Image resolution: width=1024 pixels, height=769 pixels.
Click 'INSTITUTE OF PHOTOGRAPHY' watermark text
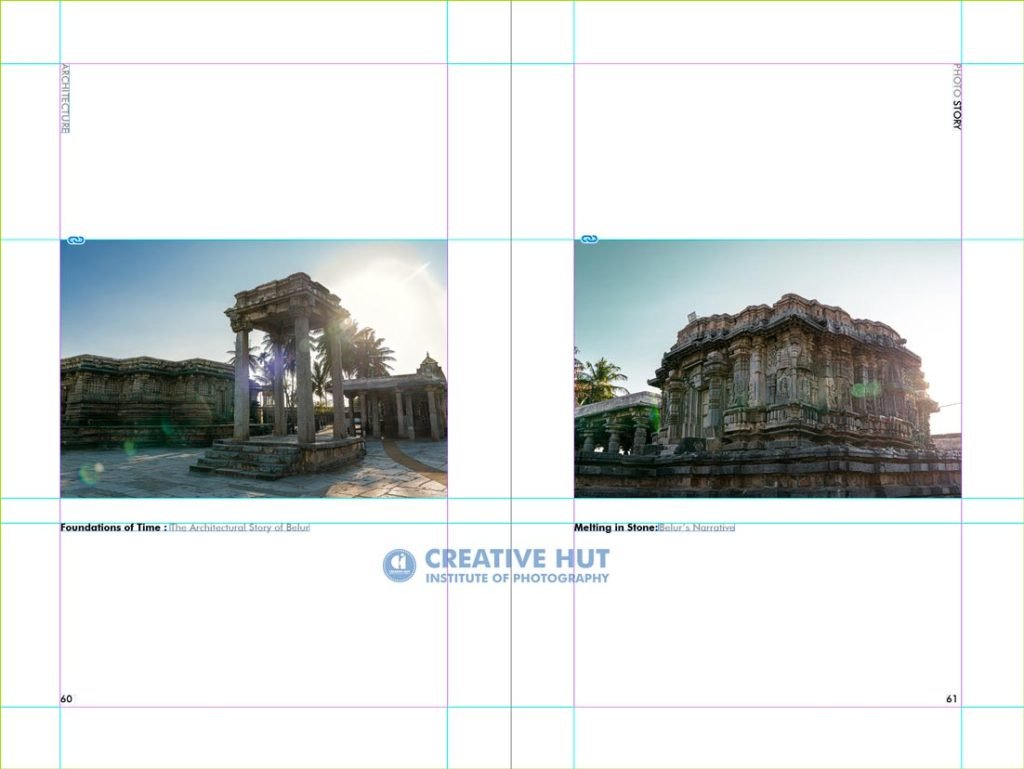click(517, 578)
